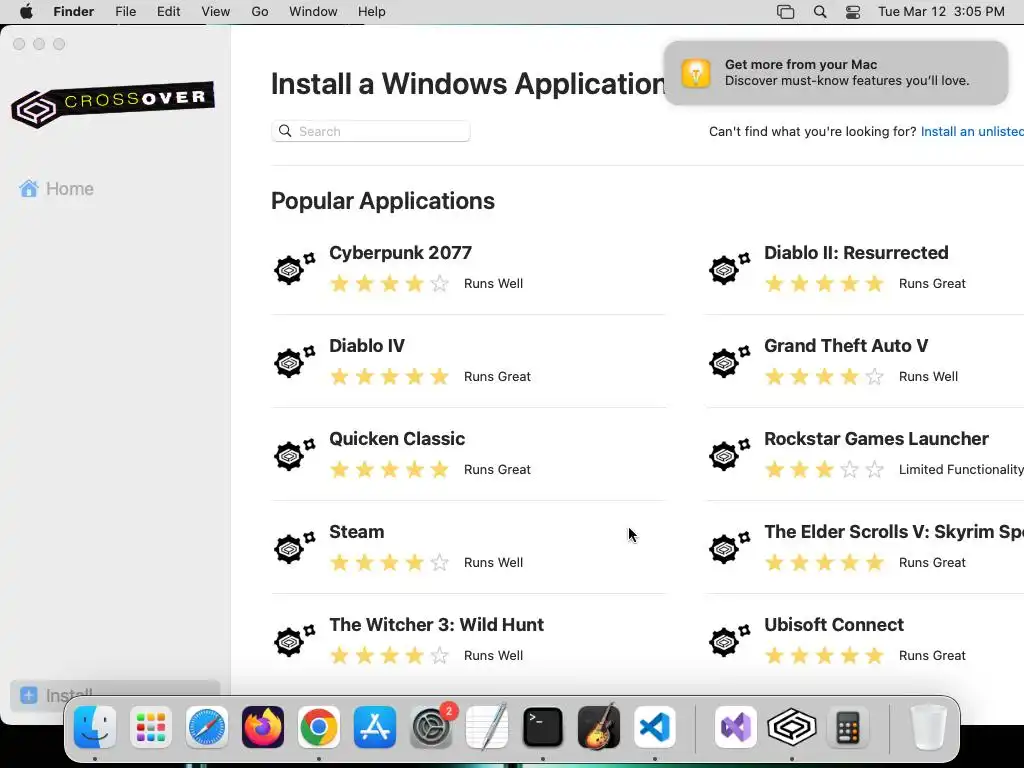Launch Firefox from the Dock
This screenshot has height=768, width=1024.
point(263,727)
